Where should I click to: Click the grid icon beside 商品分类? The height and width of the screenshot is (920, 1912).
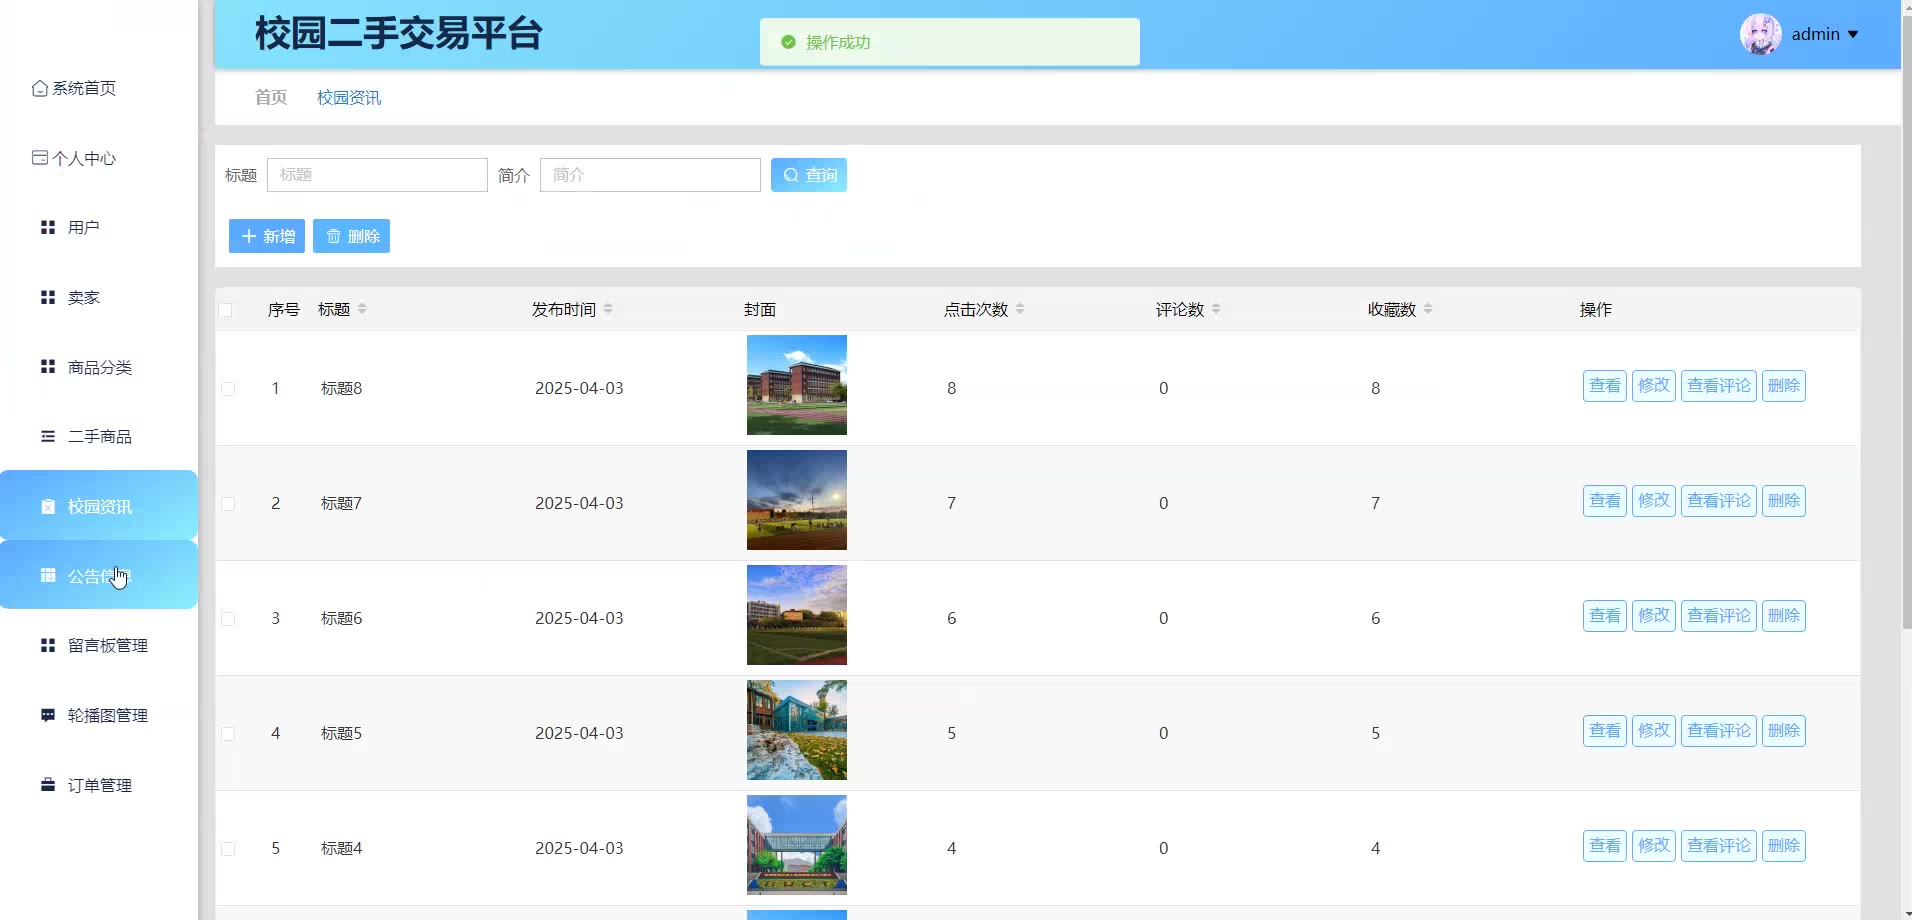tap(47, 367)
